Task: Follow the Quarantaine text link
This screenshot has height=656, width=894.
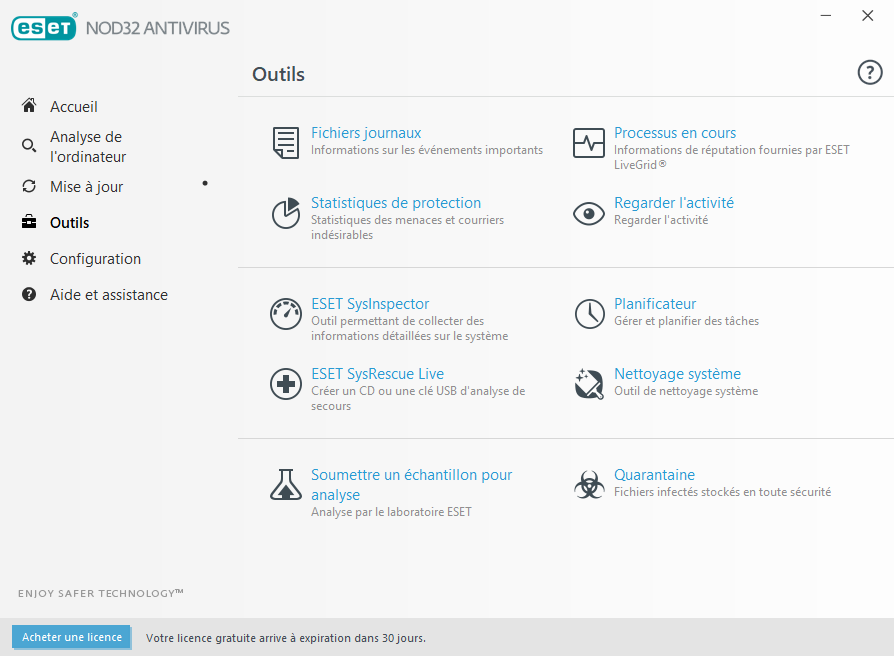Action: pos(654,475)
